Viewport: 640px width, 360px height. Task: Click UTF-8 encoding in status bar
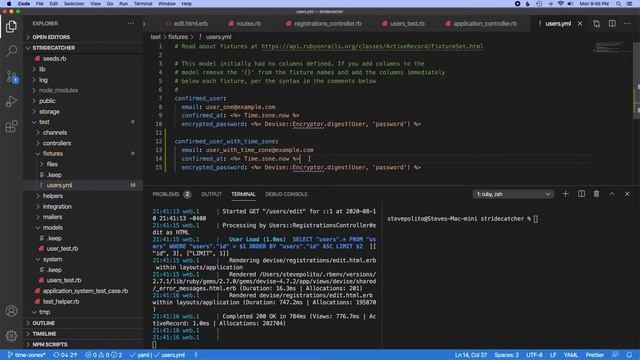[534, 355]
